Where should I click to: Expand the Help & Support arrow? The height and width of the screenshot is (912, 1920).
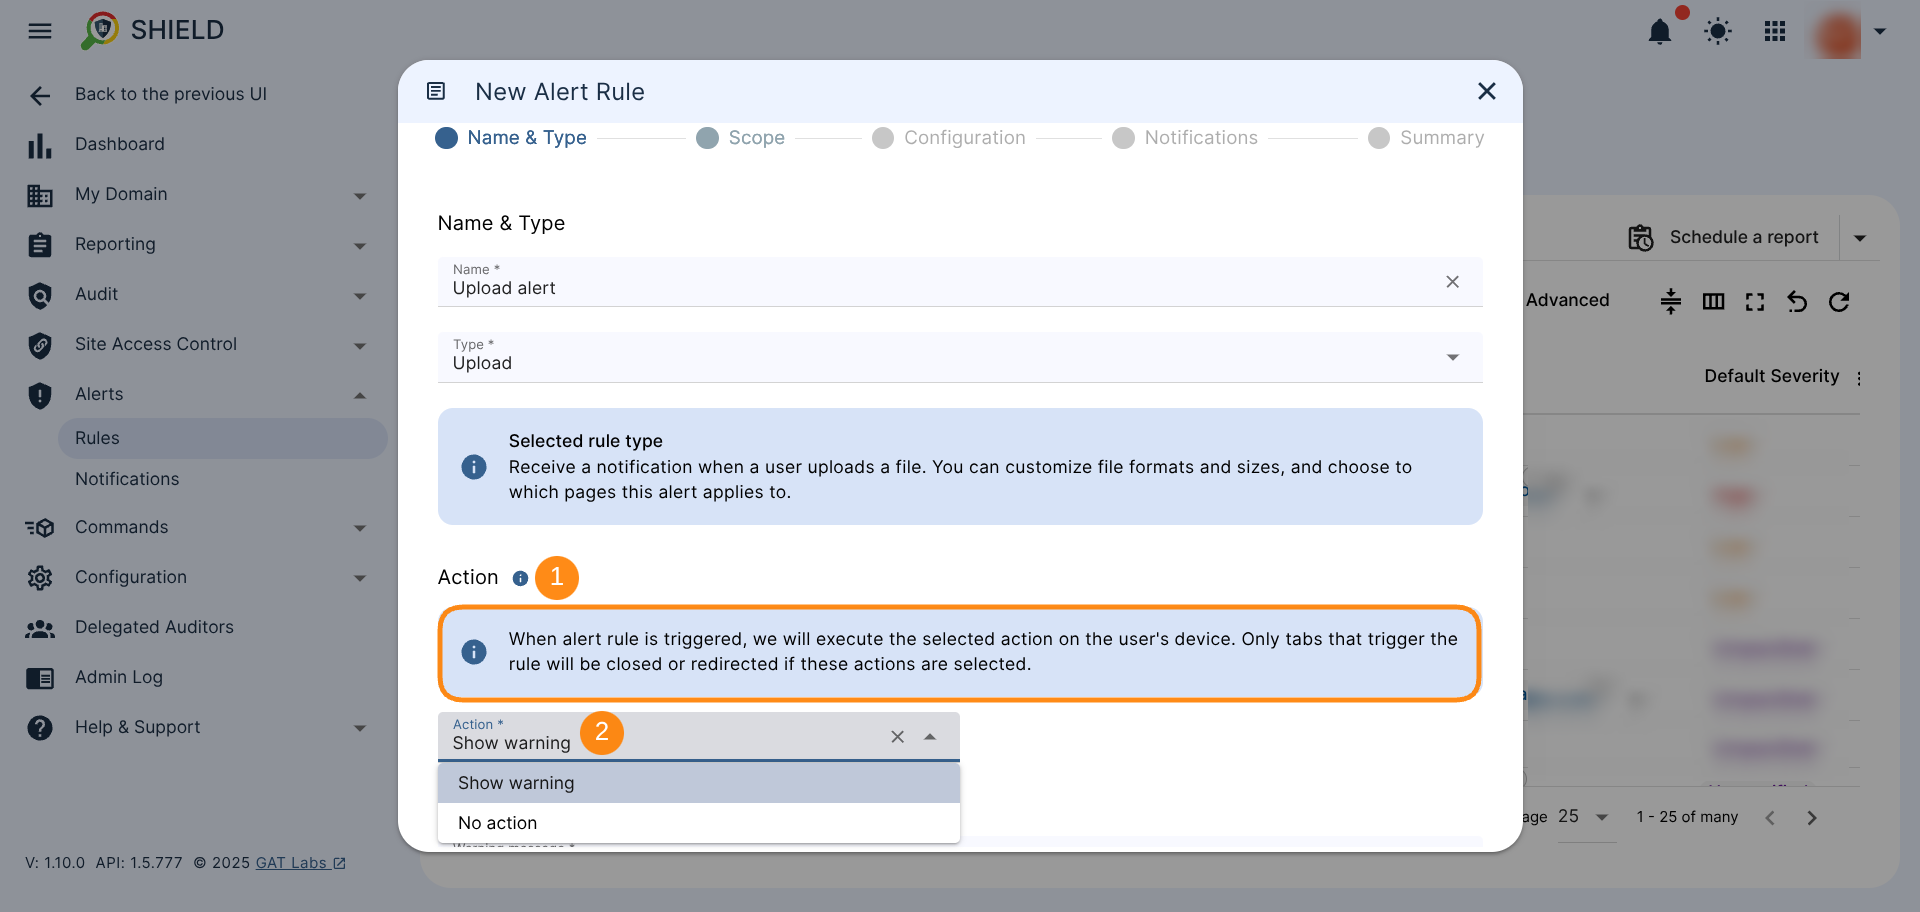tap(360, 728)
